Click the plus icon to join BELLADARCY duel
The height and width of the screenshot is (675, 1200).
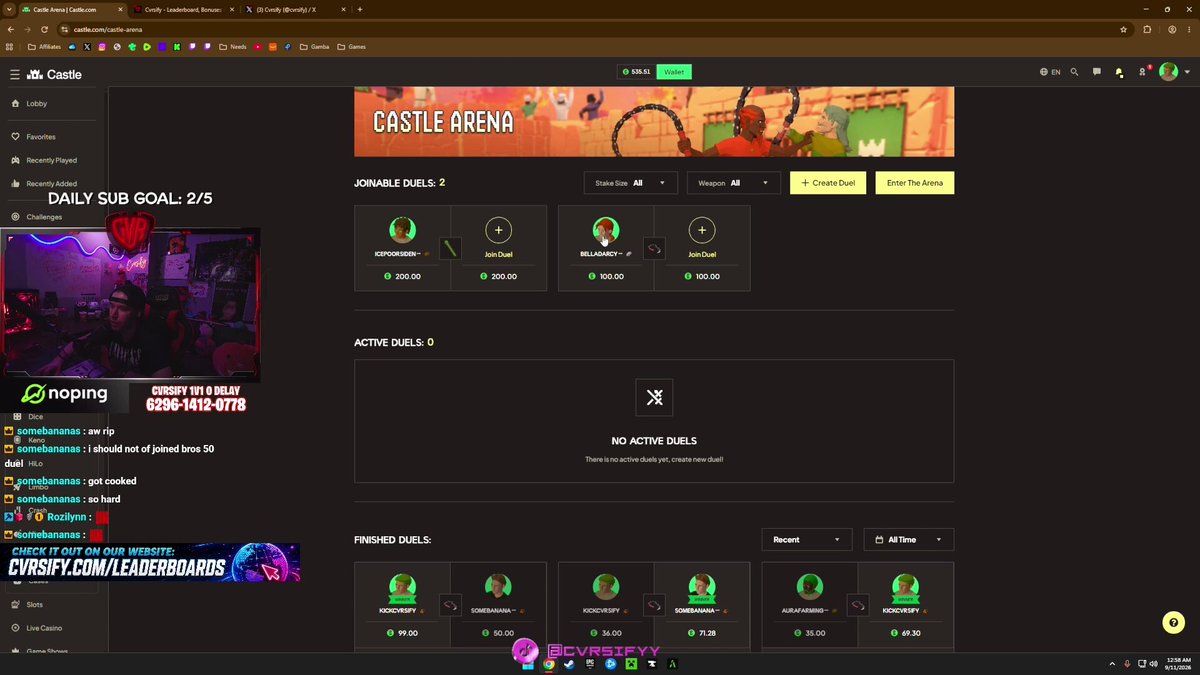coord(702,230)
